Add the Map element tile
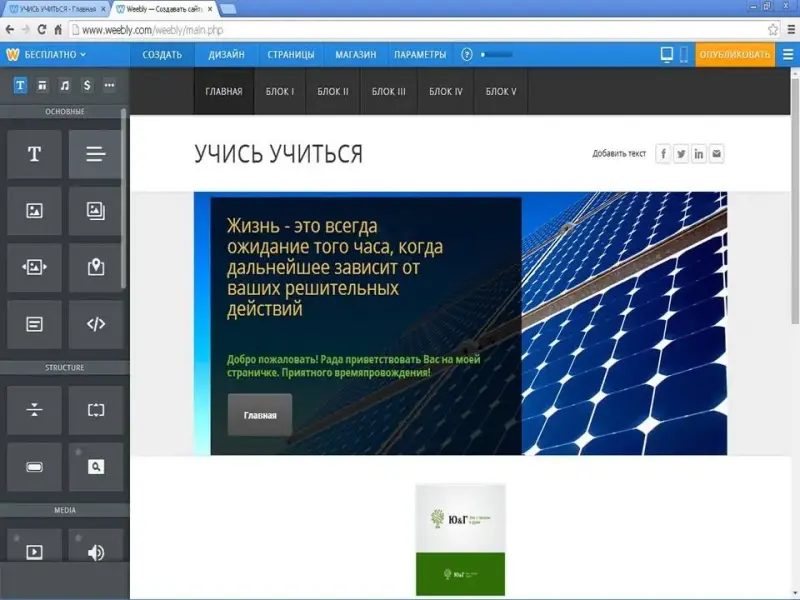The image size is (800, 600). pos(95,267)
